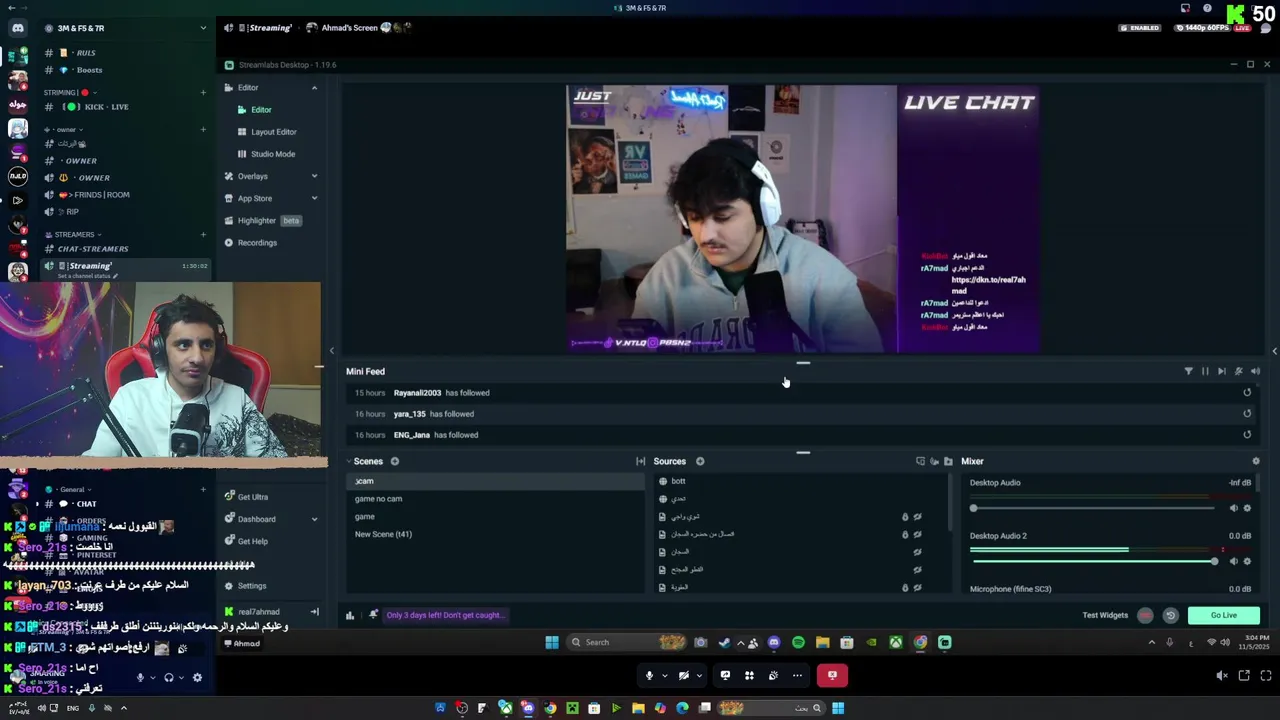Disconnect from call with red button
Screen dimensions: 1280x720
(x=832, y=676)
